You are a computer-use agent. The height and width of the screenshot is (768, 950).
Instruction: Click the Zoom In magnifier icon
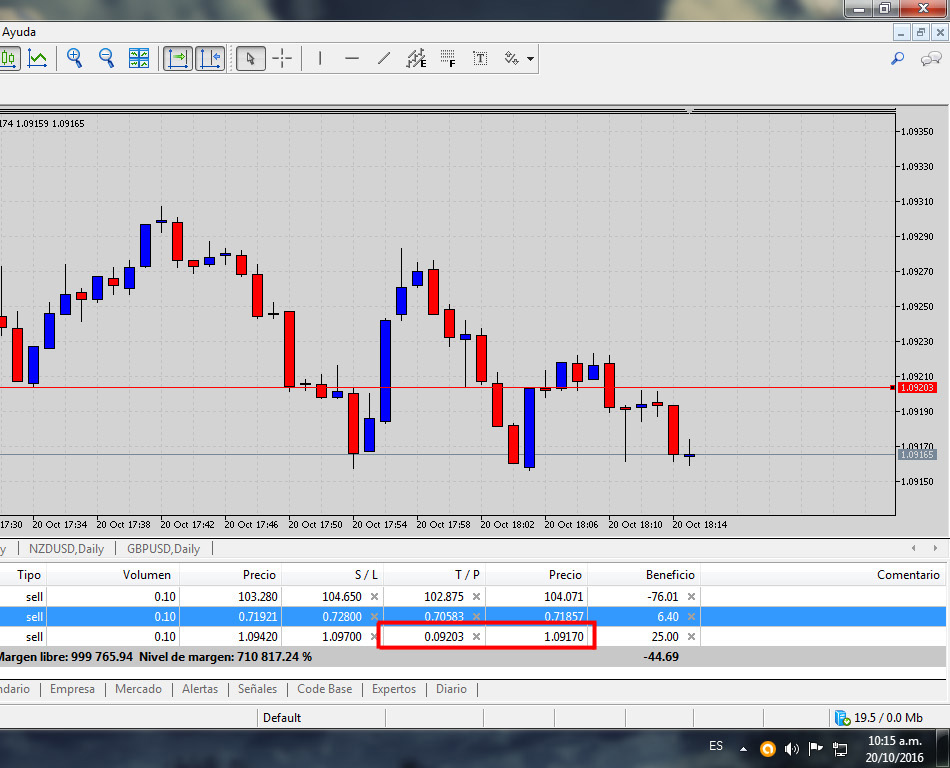pyautogui.click(x=74, y=58)
